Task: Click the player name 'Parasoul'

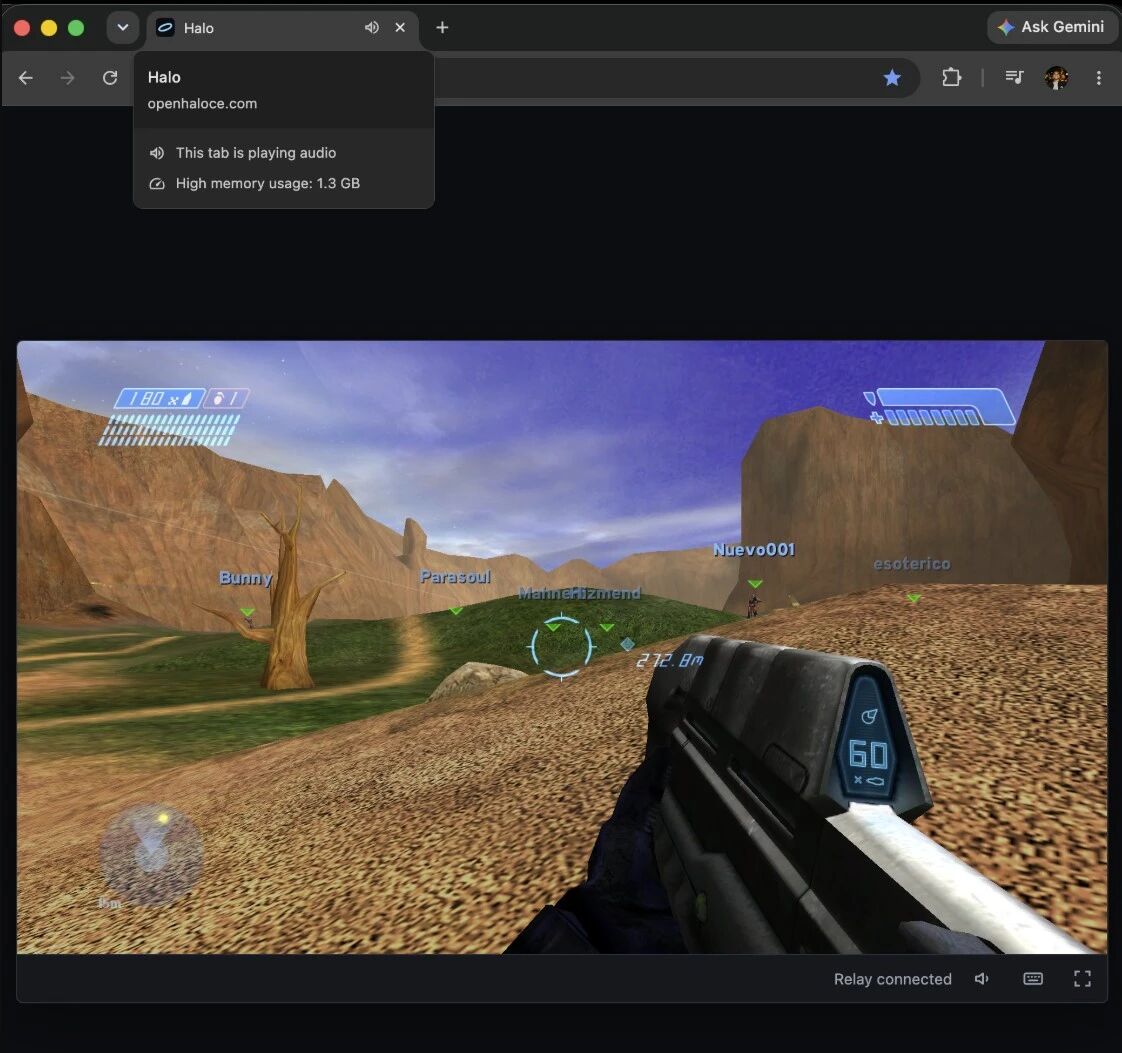Action: (455, 577)
